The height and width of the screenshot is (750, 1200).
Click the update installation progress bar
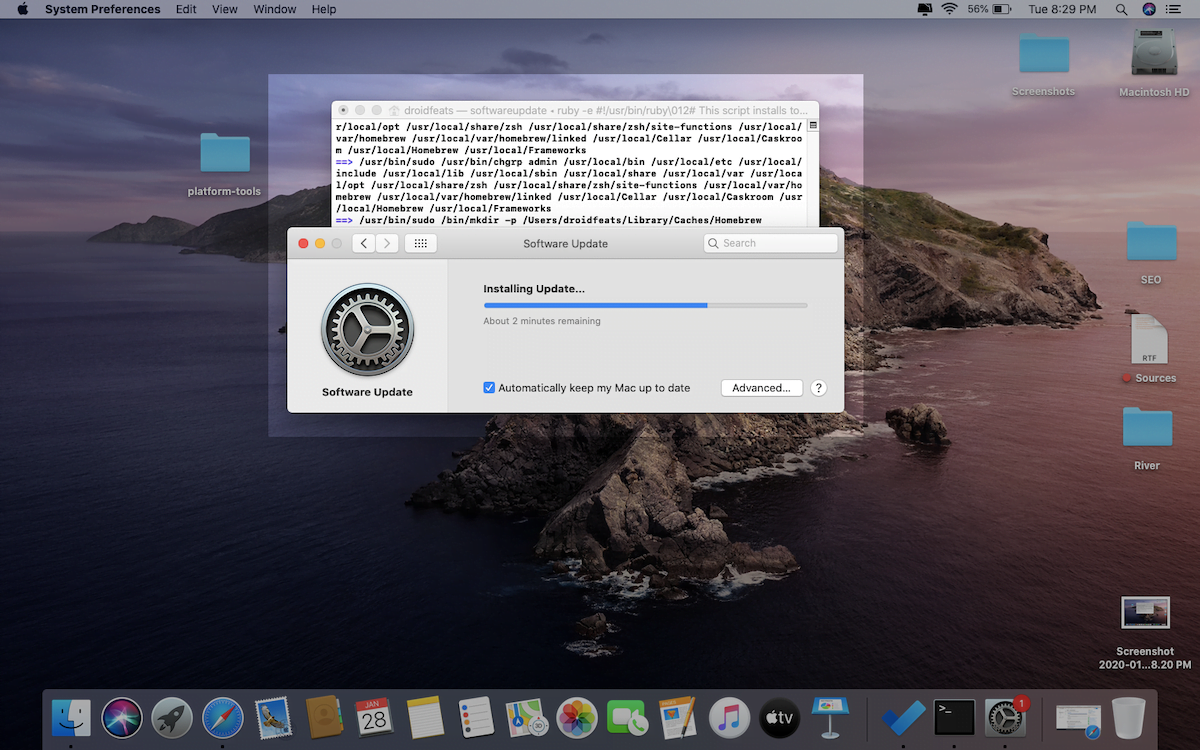[x=645, y=305]
